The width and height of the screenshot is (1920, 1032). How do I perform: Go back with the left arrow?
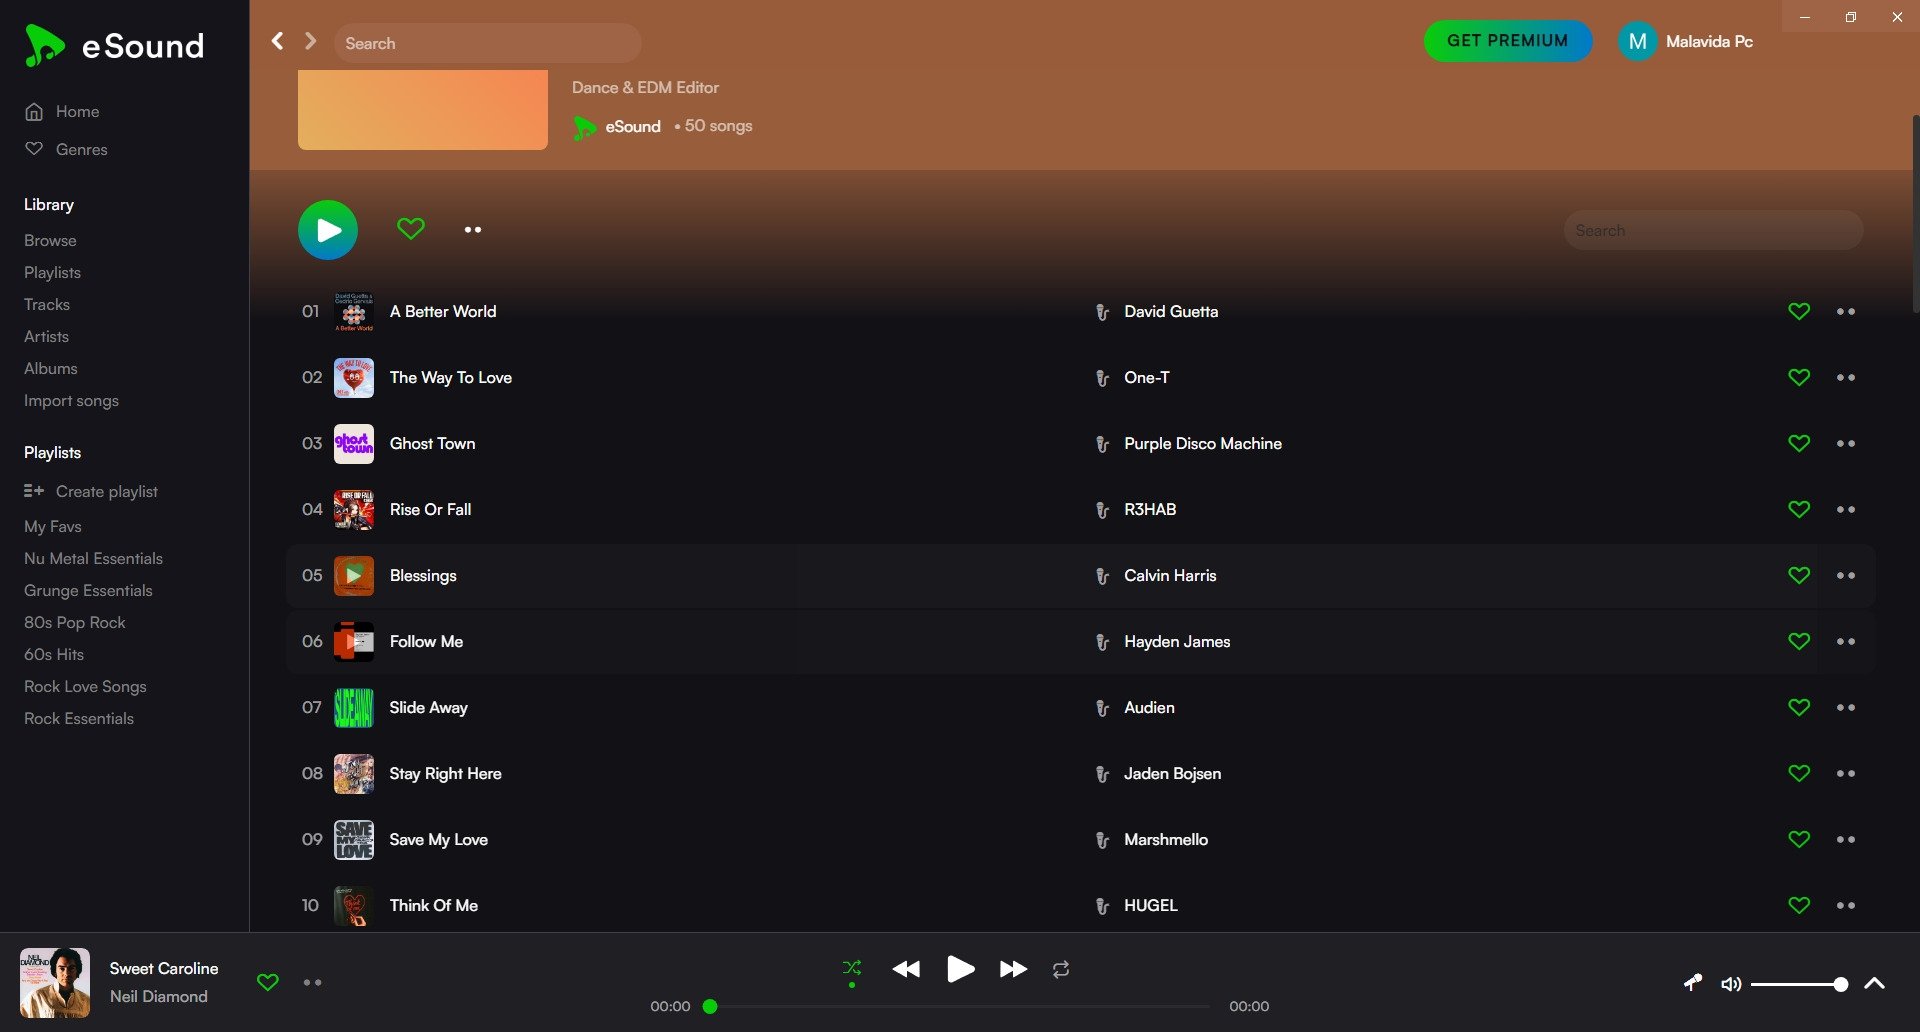277,41
